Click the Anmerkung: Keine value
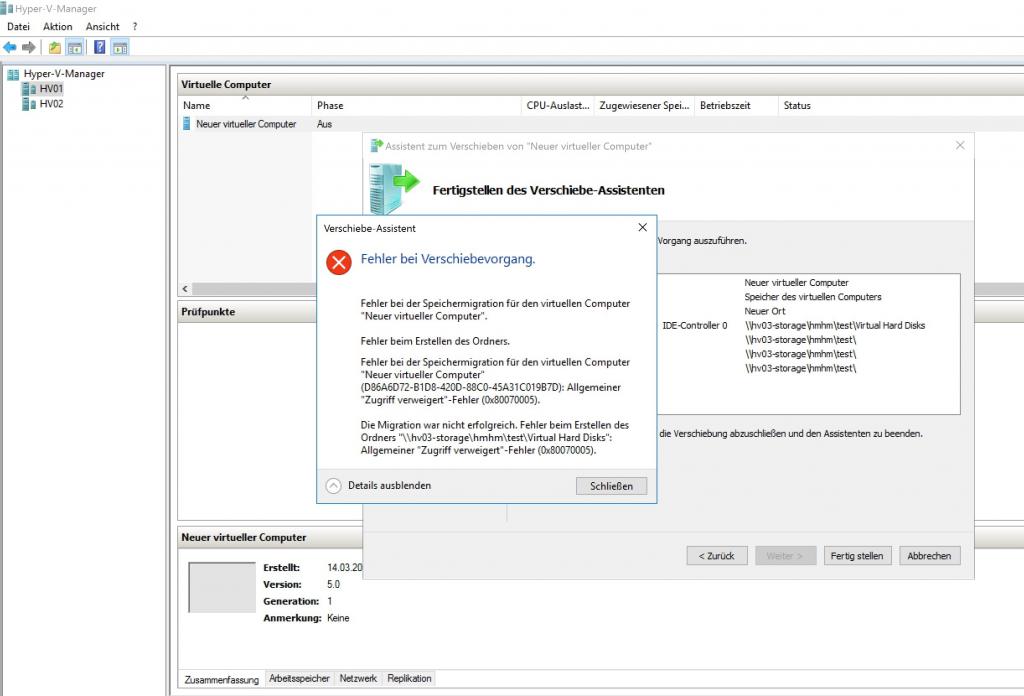Image resolution: width=1024 pixels, height=696 pixels. pyautogui.click(x=338, y=618)
